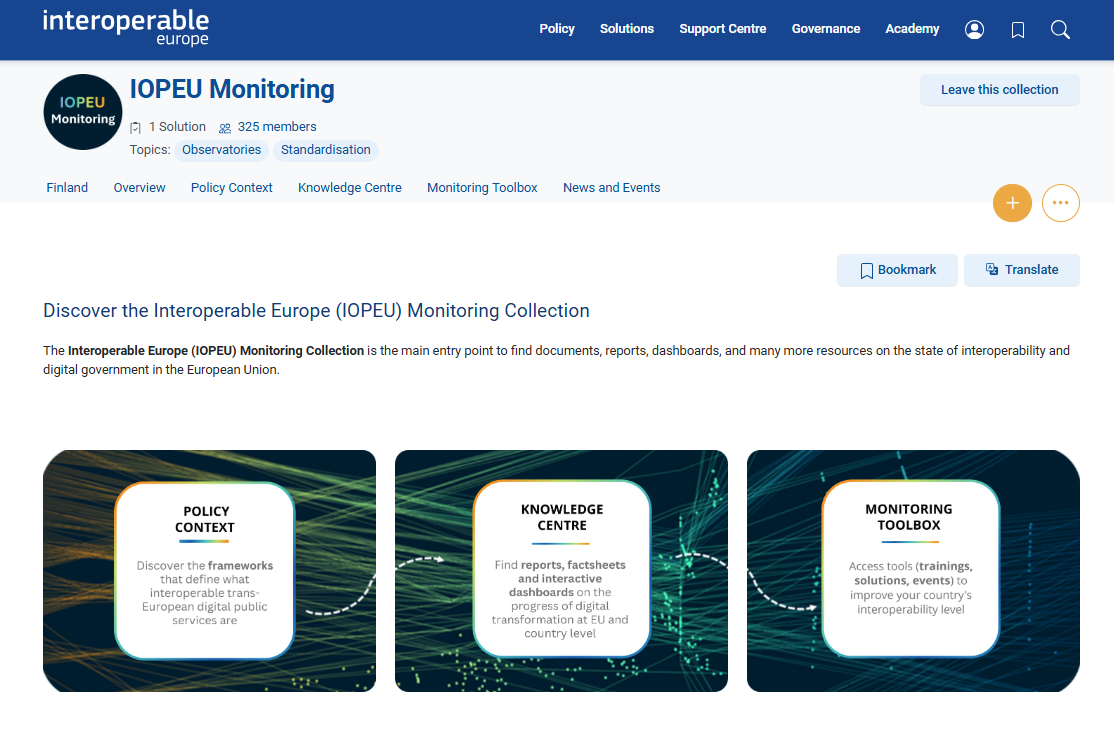Open the user account profile icon
1114x738 pixels.
tap(974, 29)
